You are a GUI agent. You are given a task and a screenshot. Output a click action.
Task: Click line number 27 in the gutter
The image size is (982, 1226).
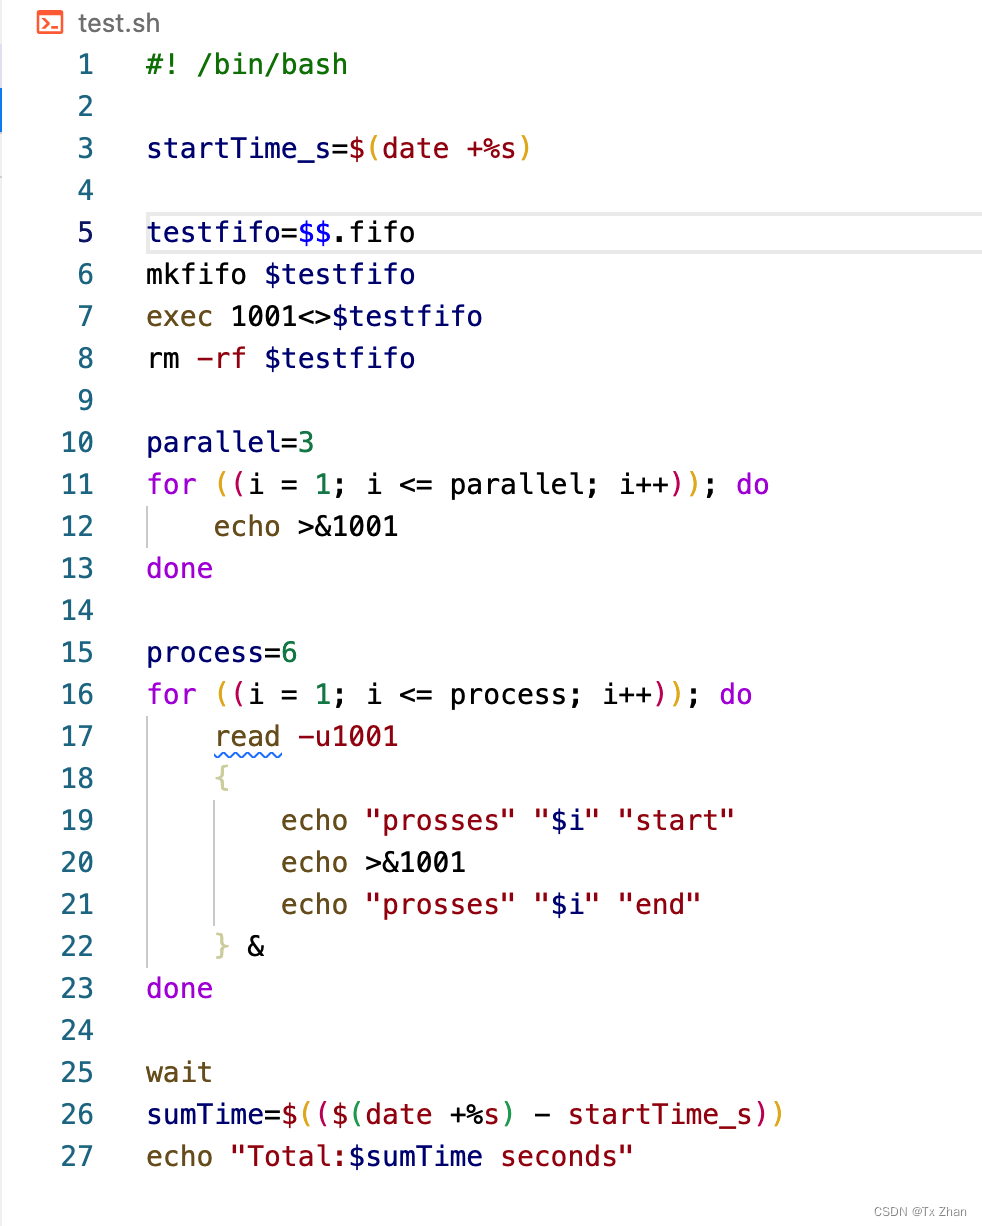tap(77, 1156)
